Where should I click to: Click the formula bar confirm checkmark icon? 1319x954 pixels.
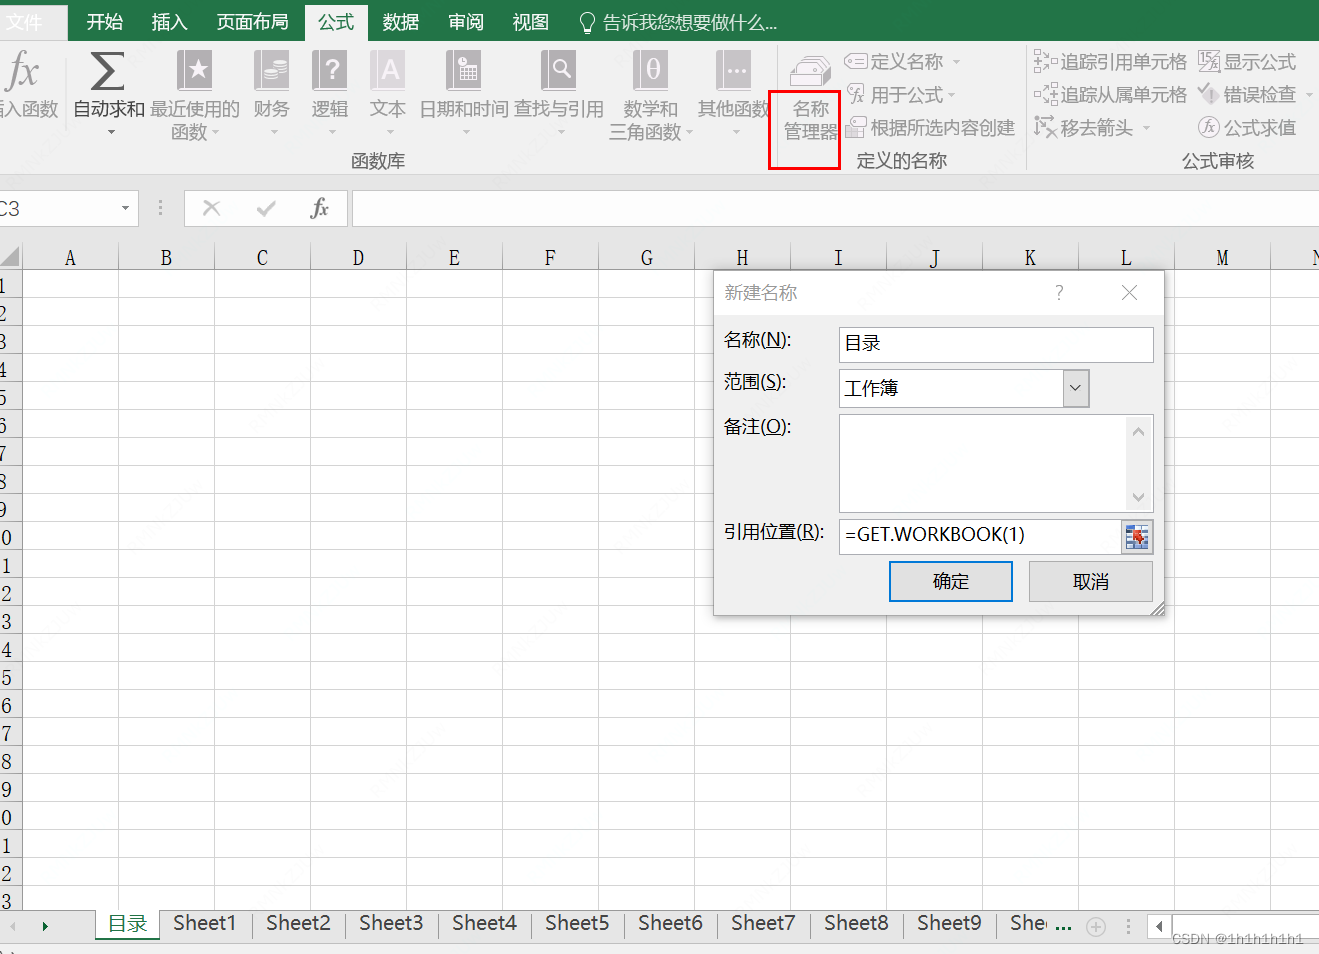pos(266,208)
